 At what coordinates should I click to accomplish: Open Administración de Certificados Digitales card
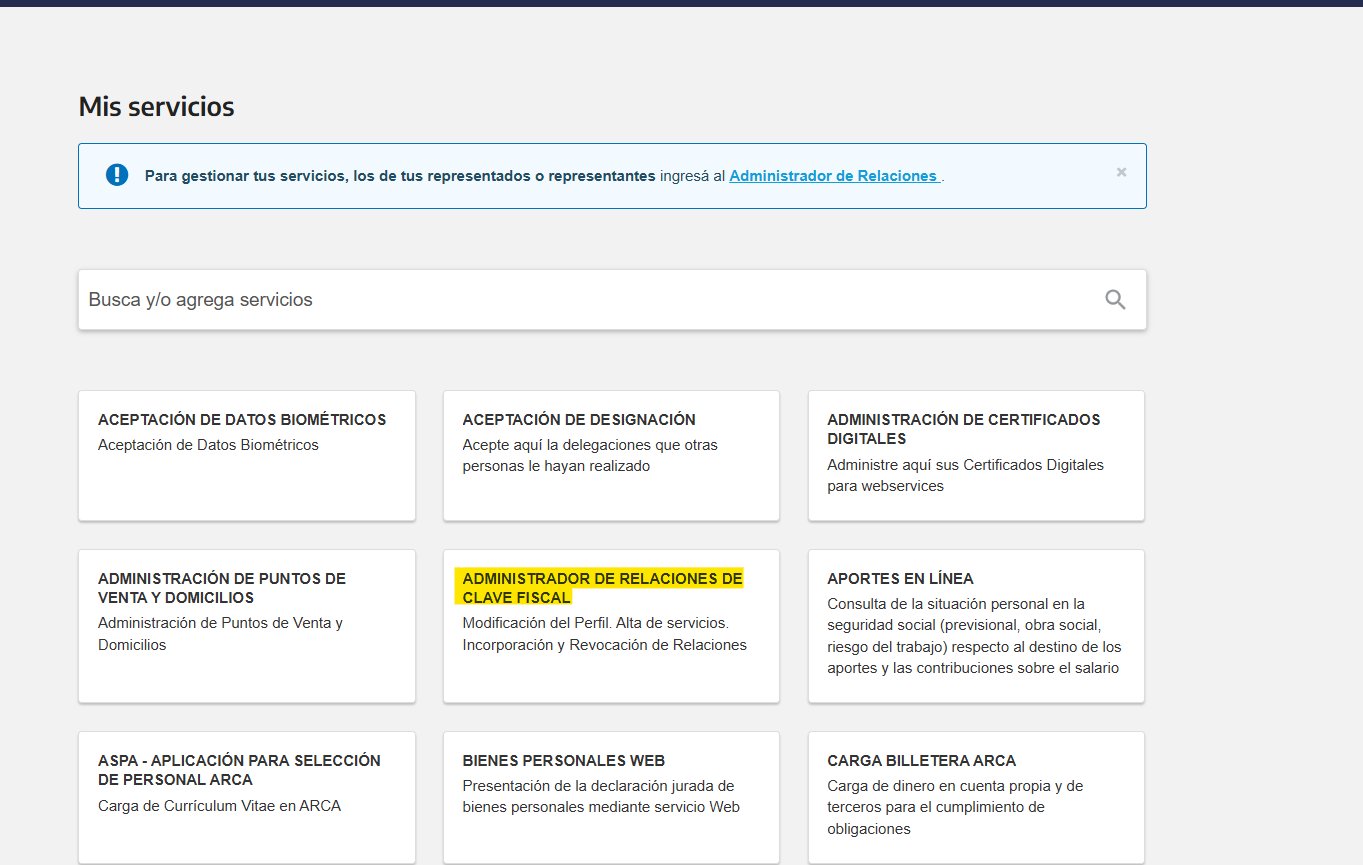[976, 455]
